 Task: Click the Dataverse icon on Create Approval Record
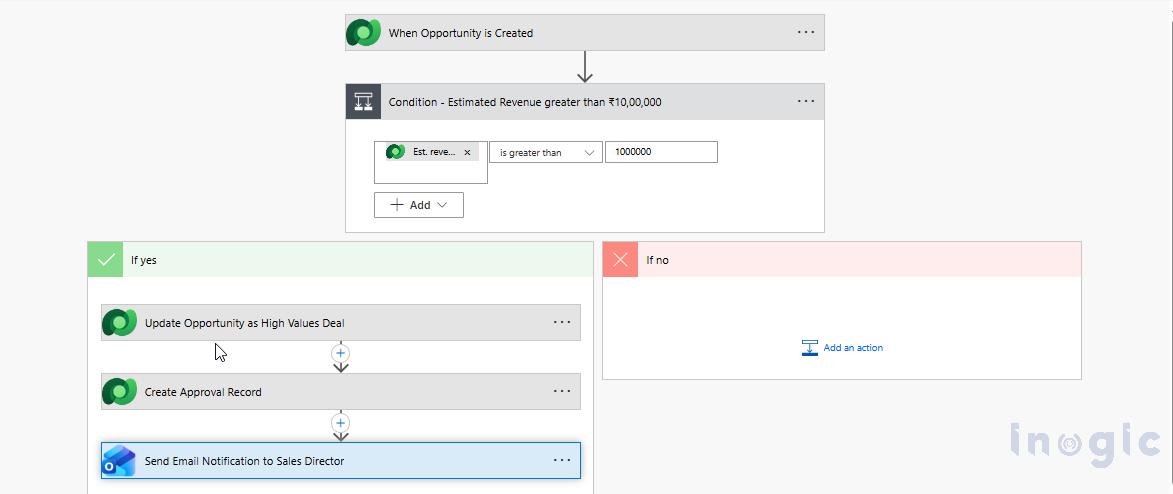pyautogui.click(x=119, y=392)
